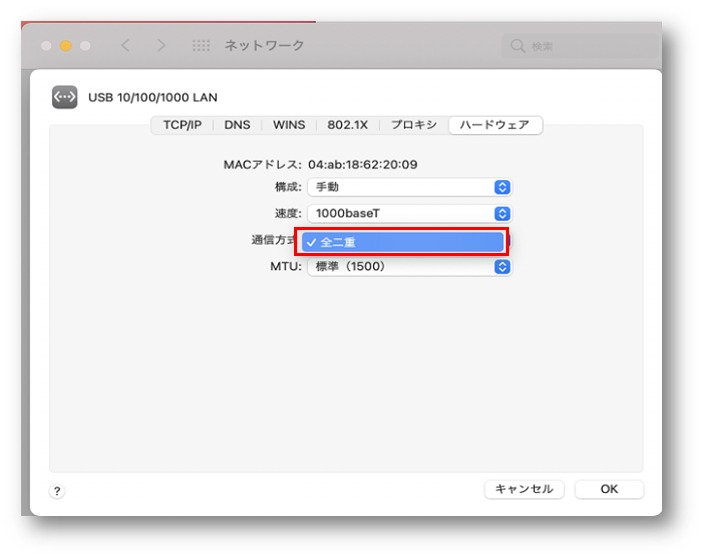704x558 pixels.
Task: Click the MACアドレス label
Action: (x=262, y=165)
